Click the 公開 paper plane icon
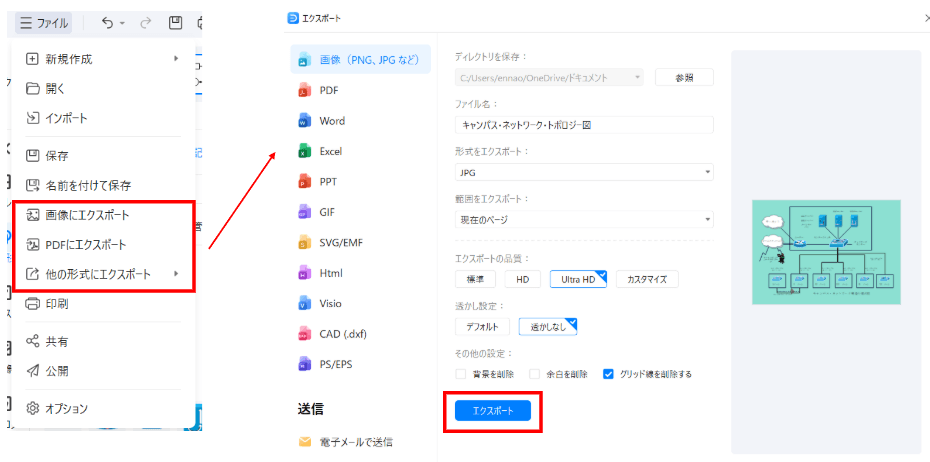930x462 pixels. [33, 371]
